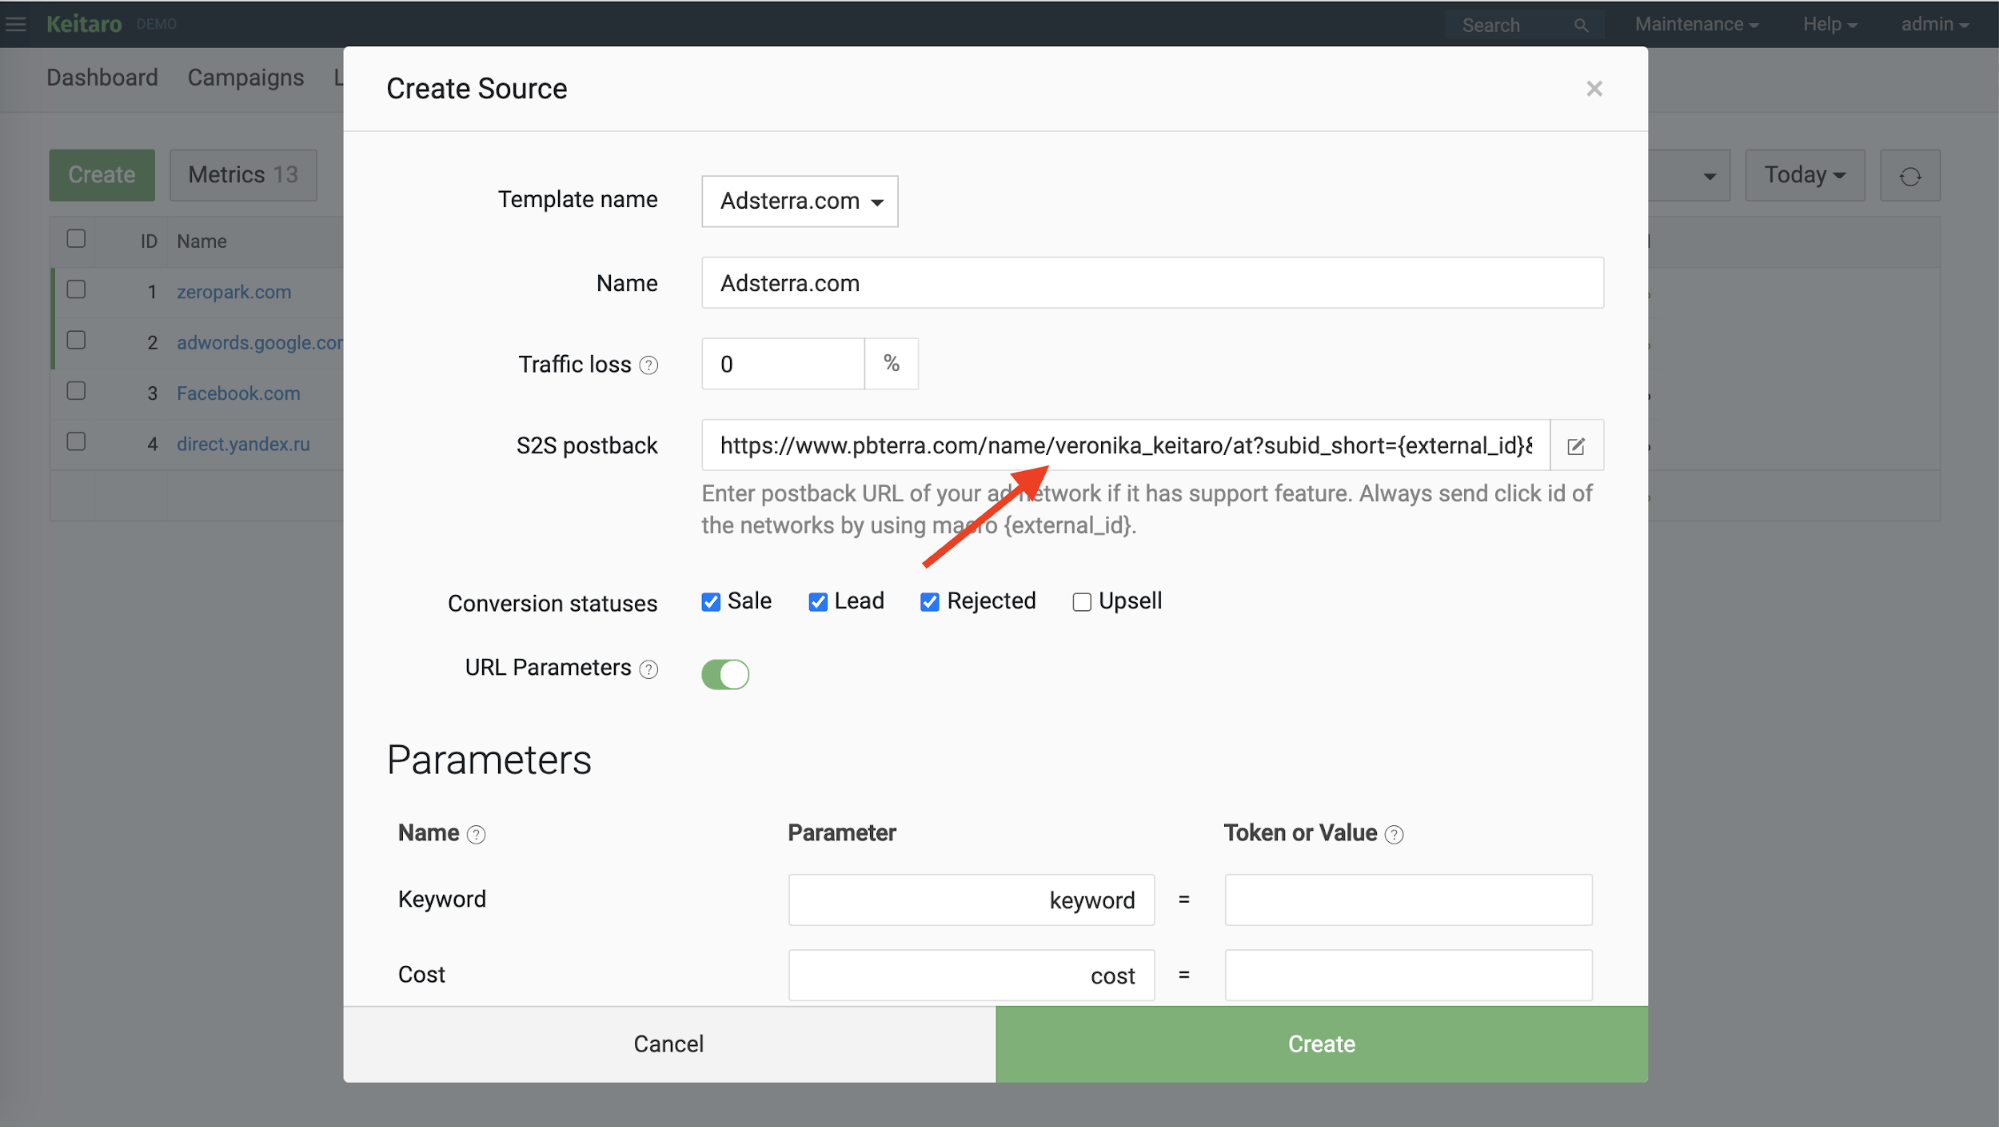1999x1128 pixels.
Task: Click the URL Parameters help icon
Action: pos(650,668)
